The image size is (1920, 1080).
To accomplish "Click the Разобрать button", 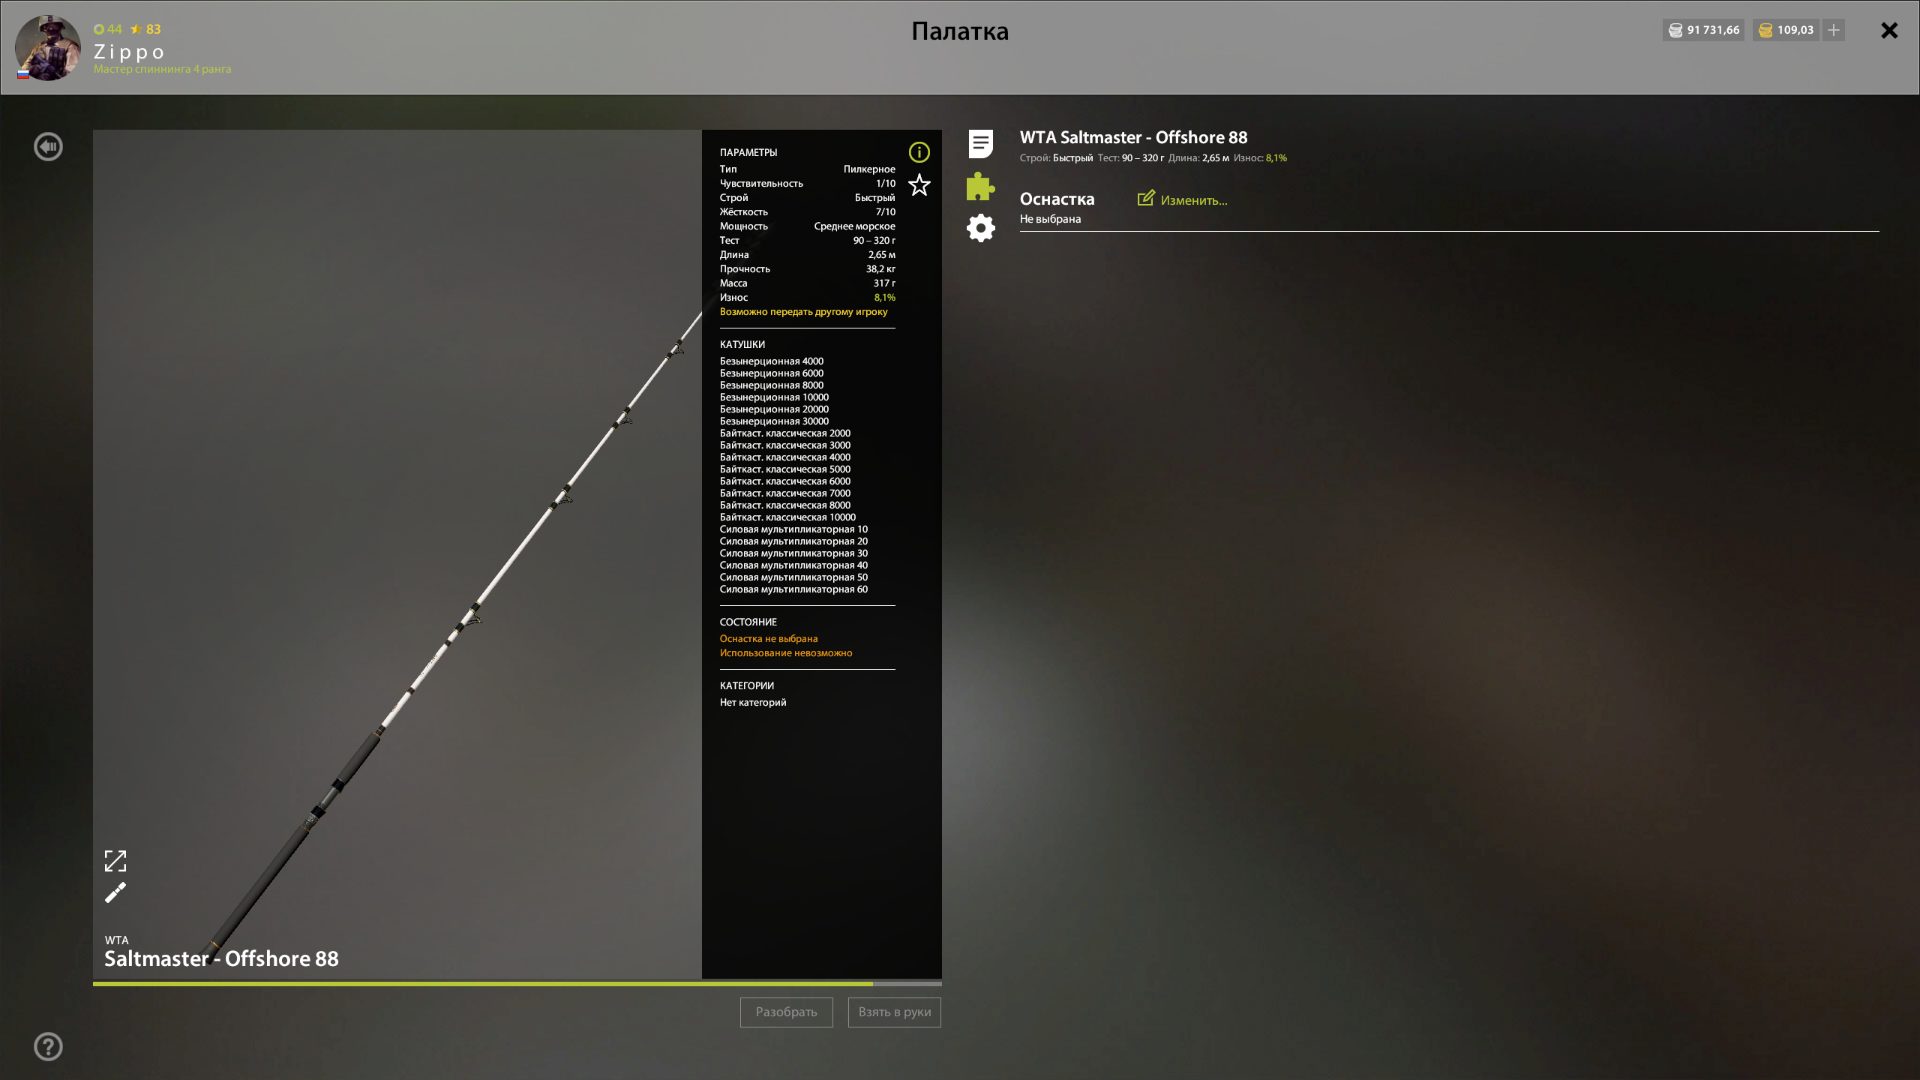I will point(786,1012).
